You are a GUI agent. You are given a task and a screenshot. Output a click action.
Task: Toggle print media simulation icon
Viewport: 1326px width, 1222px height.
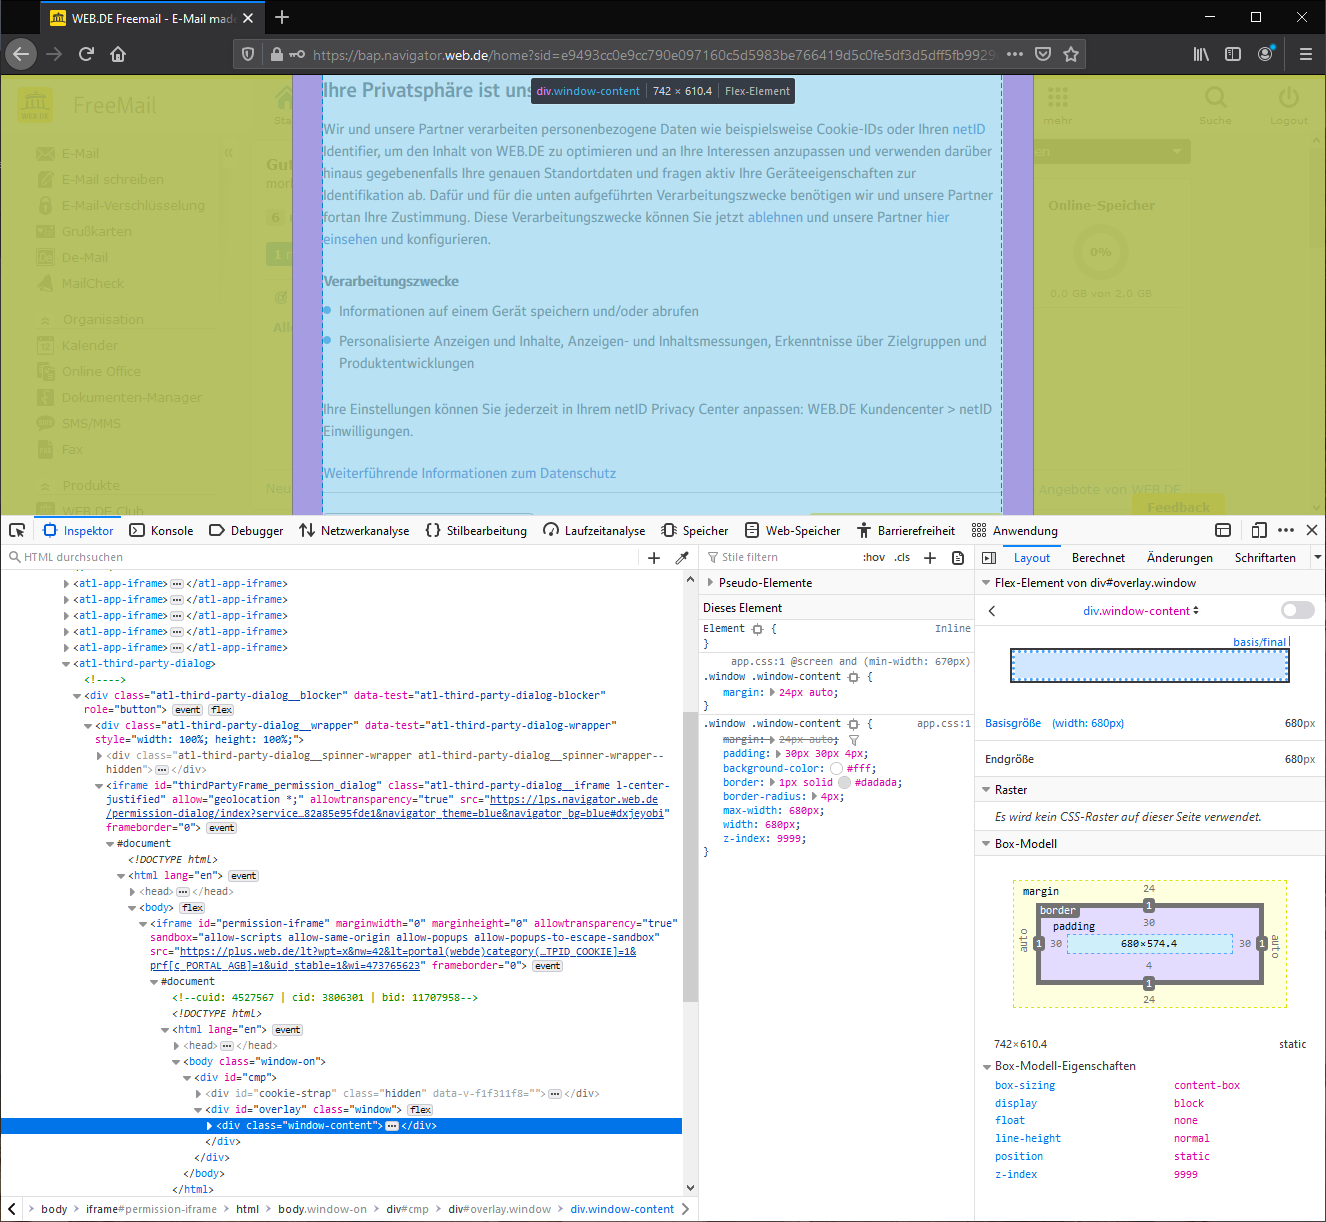(x=958, y=557)
